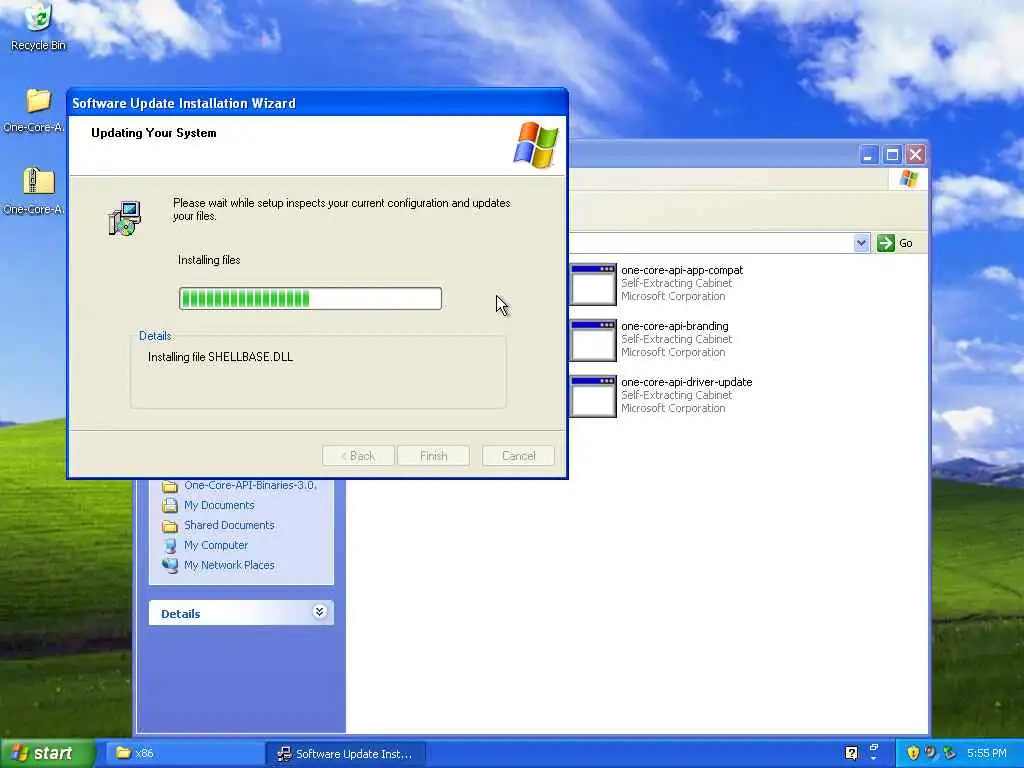Click the Shared Documents folder icon

click(x=170, y=526)
